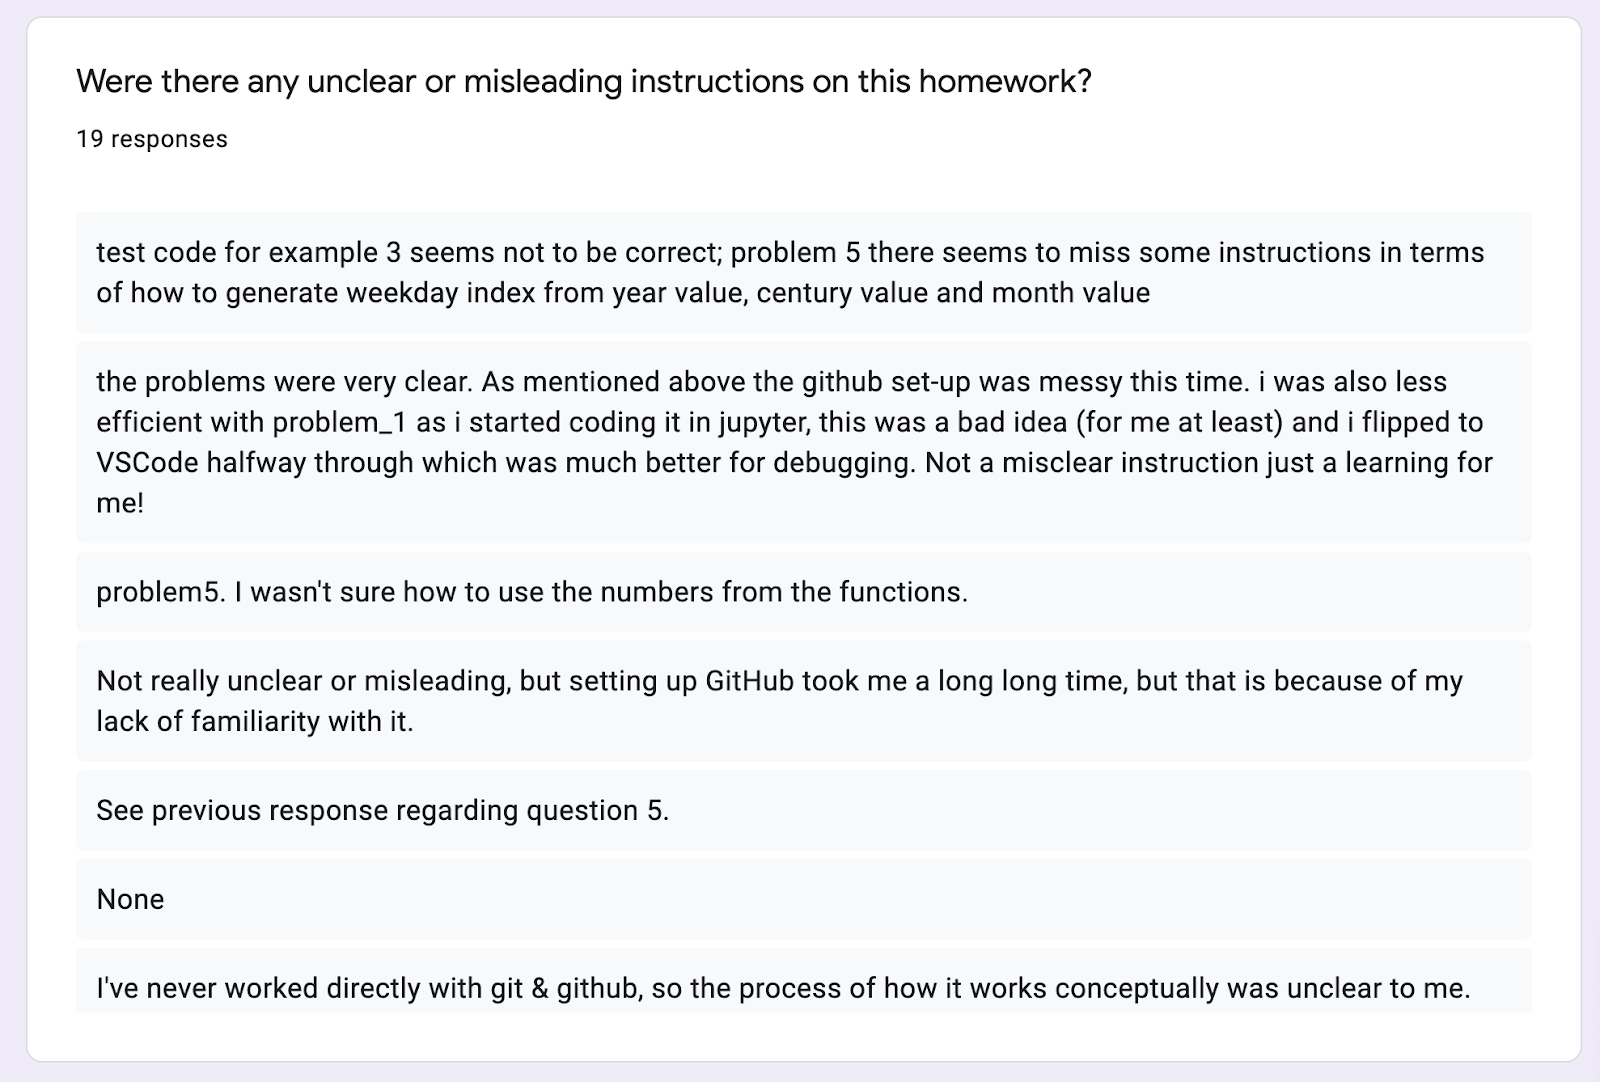Click the line starting "test code for example 3"
The height and width of the screenshot is (1082, 1600).
[x=790, y=252]
